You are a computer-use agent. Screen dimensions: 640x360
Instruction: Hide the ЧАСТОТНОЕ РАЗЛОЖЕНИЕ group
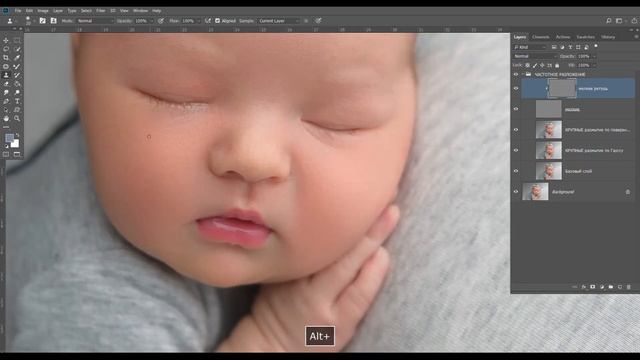coord(516,74)
